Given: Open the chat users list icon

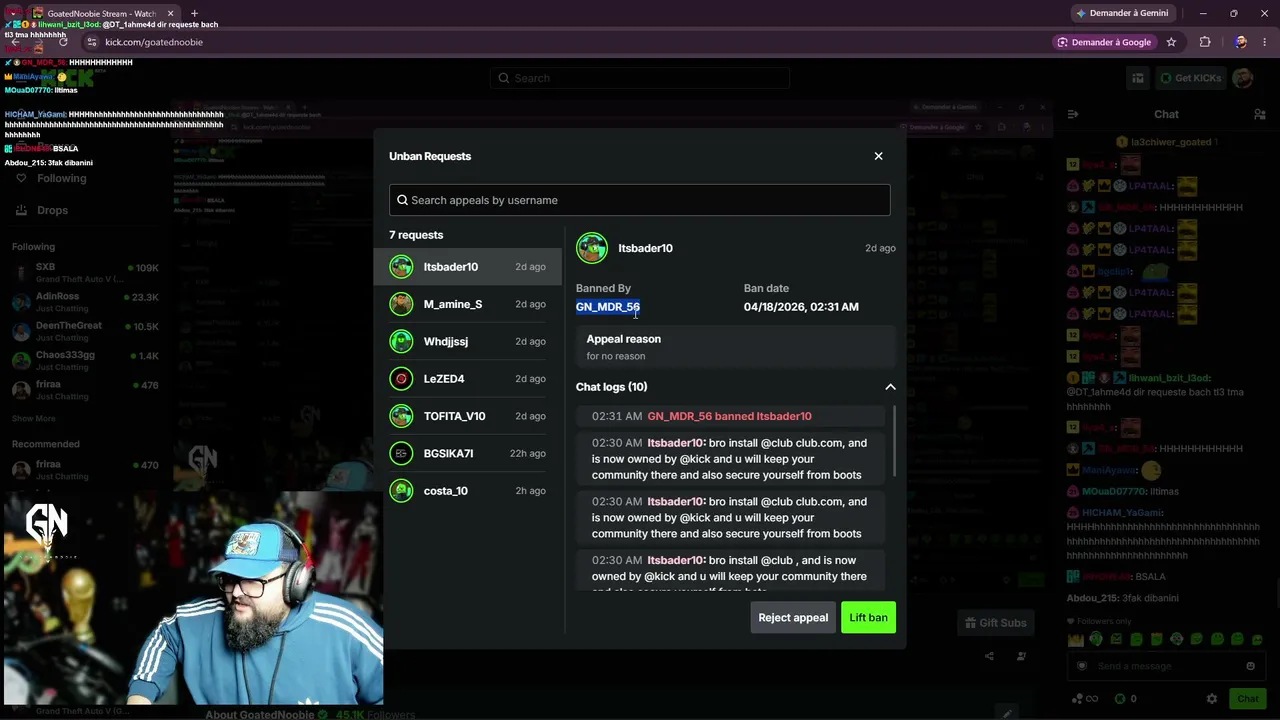Looking at the screenshot, I should [x=1259, y=115].
